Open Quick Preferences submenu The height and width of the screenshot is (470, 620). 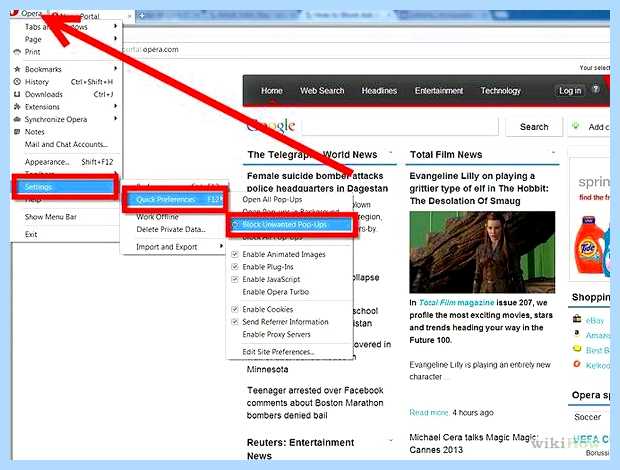click(x=175, y=200)
